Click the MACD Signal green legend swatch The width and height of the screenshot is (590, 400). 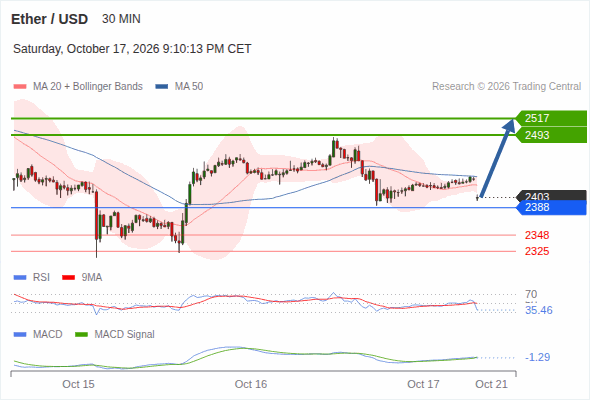tap(82, 335)
